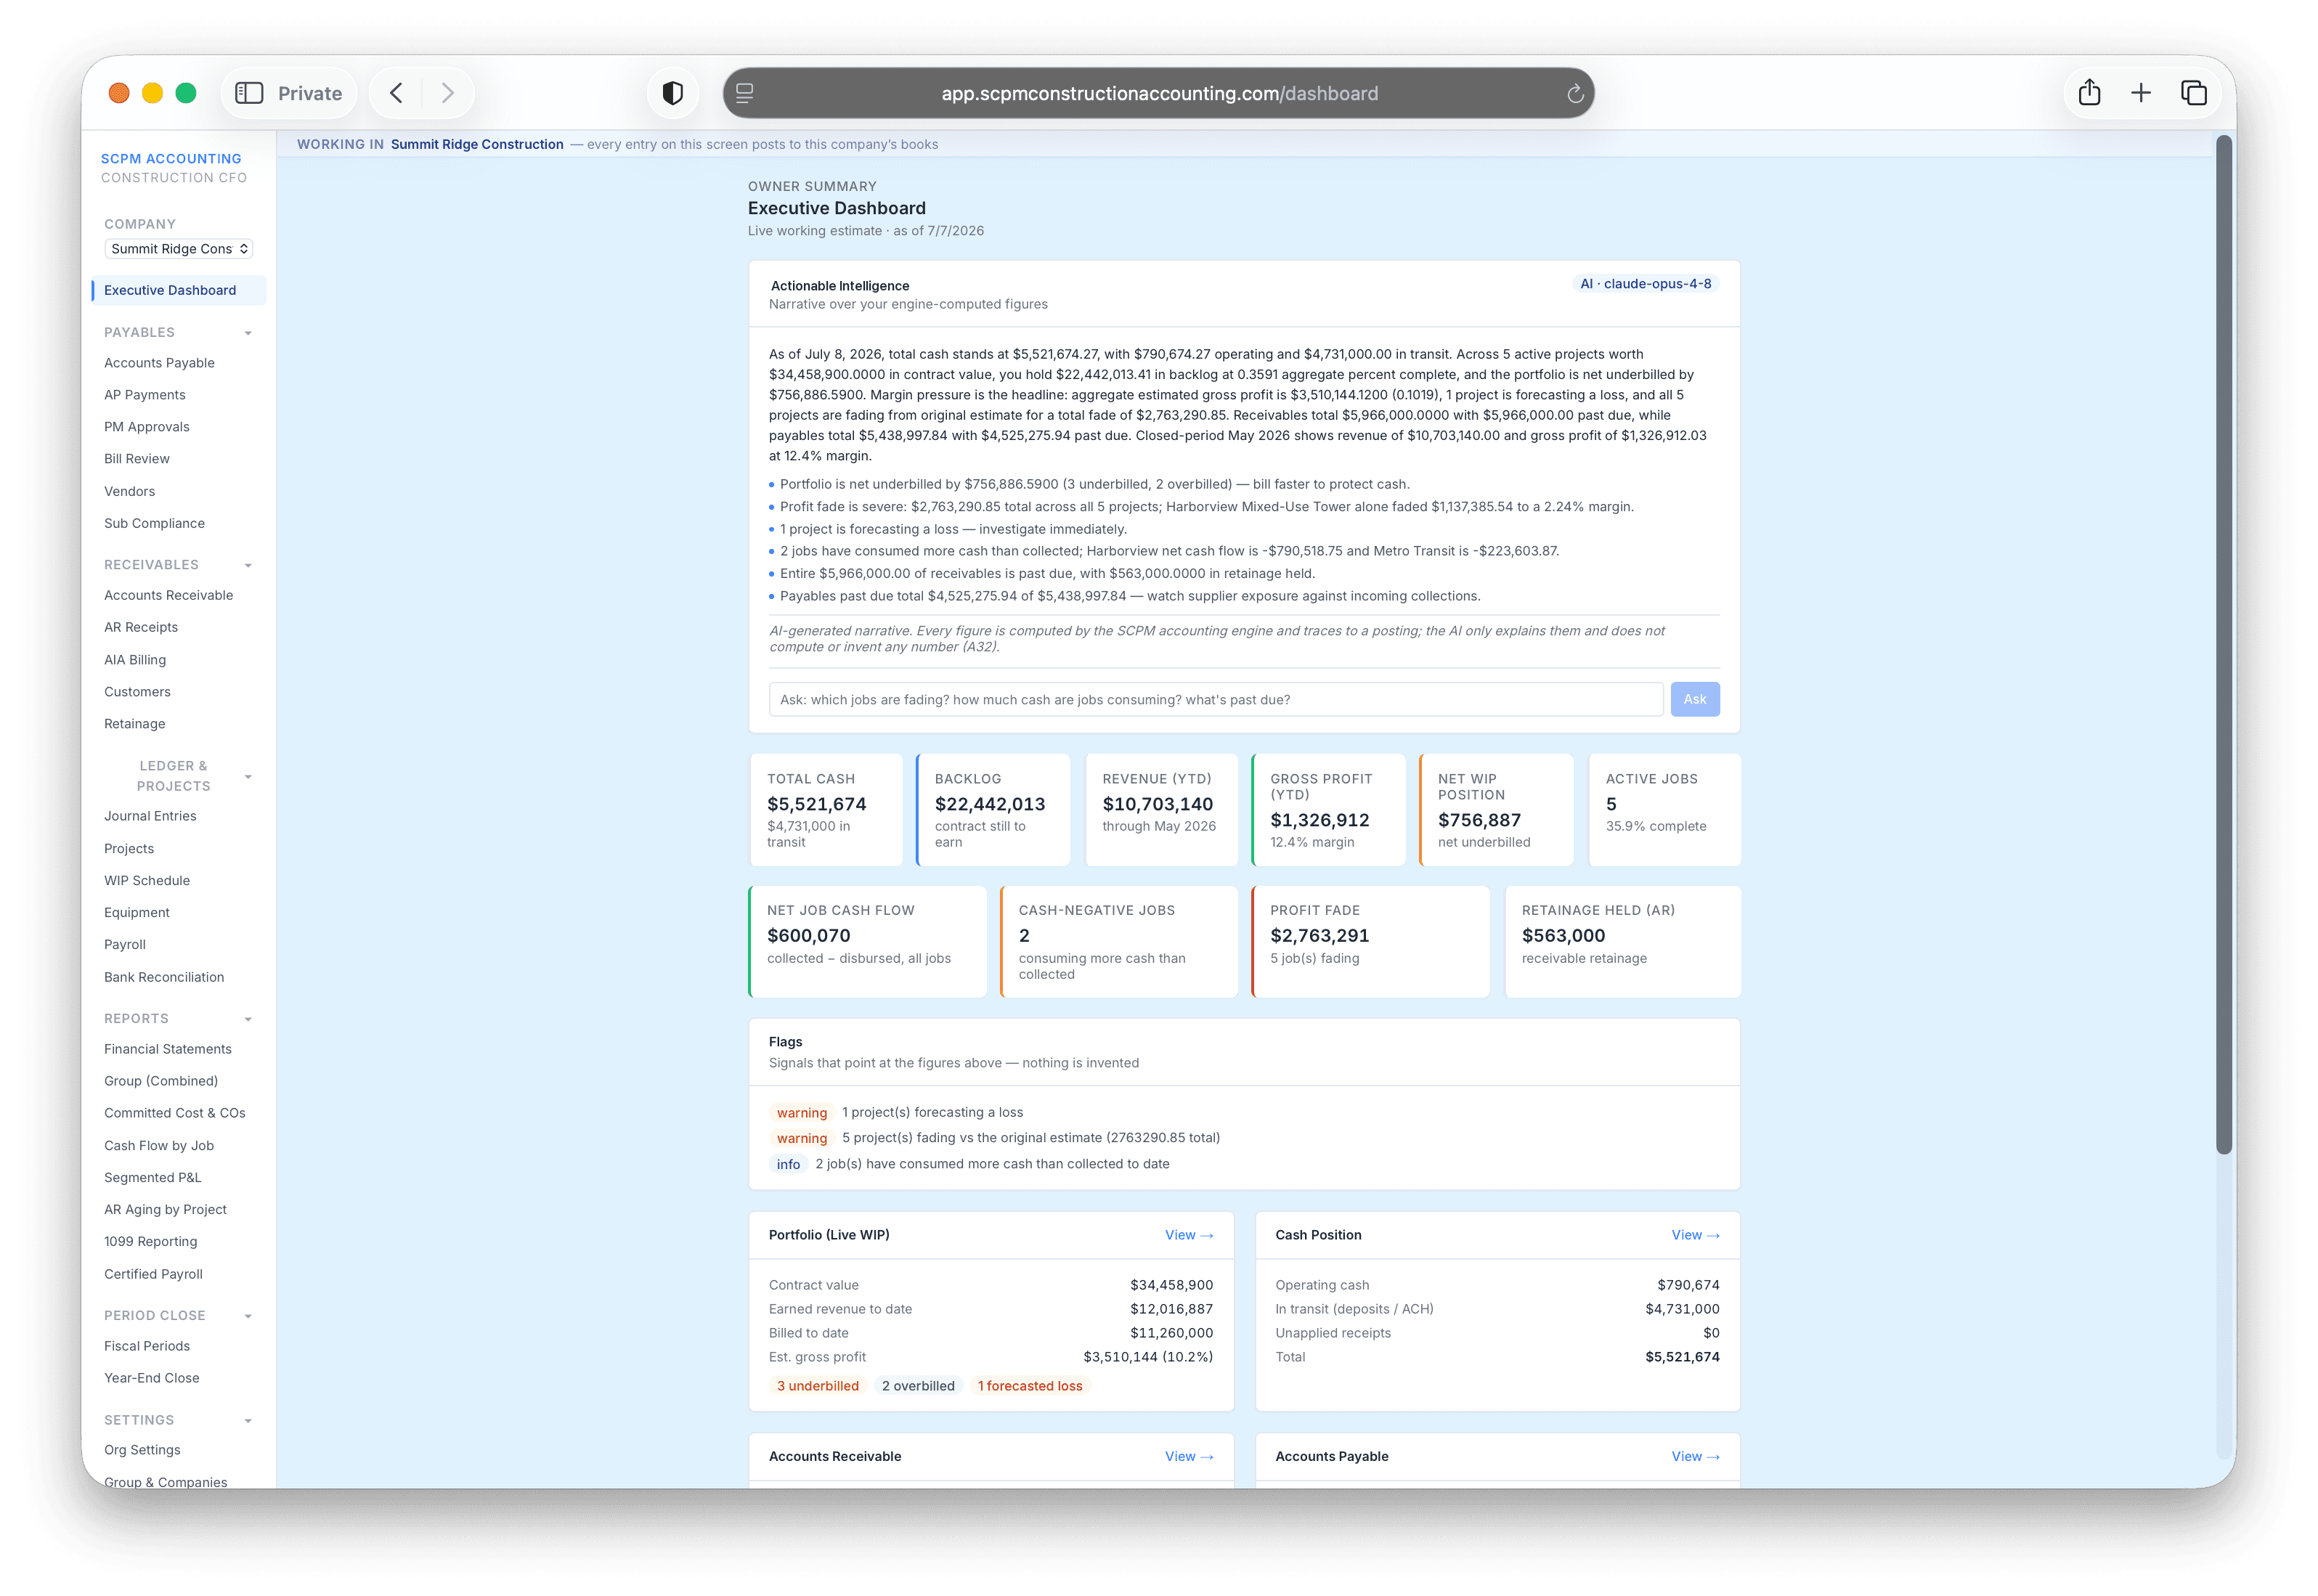Viewport: 2318px width, 1596px height.
Task: Select Executive Dashboard in sidebar
Action: 179,290
